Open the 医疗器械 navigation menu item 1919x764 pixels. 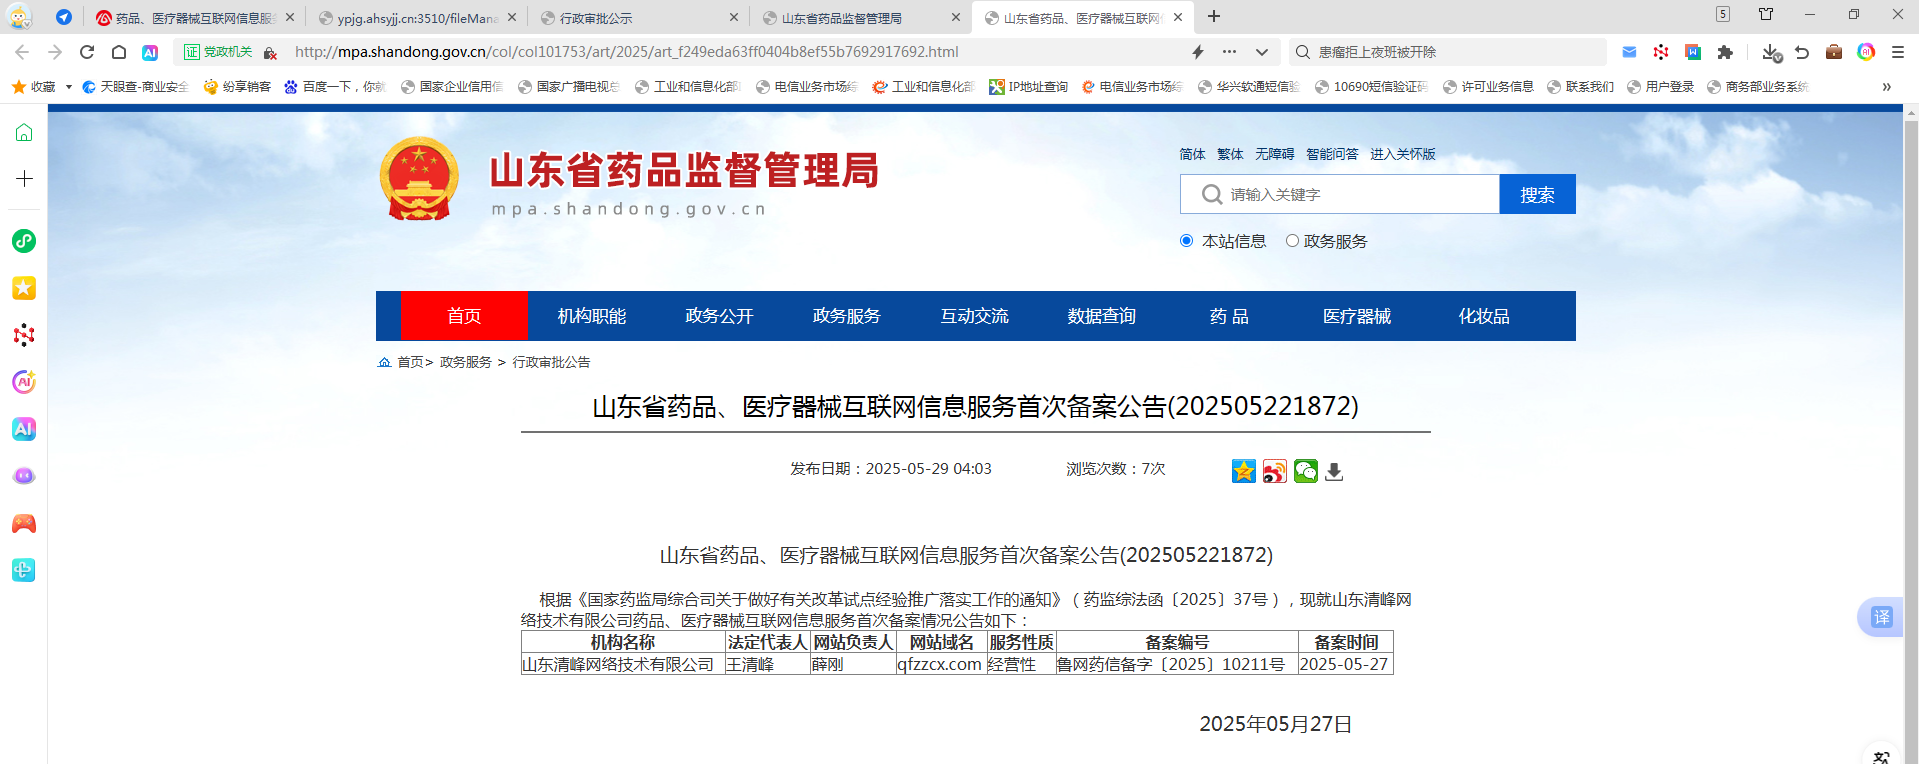1356,316
